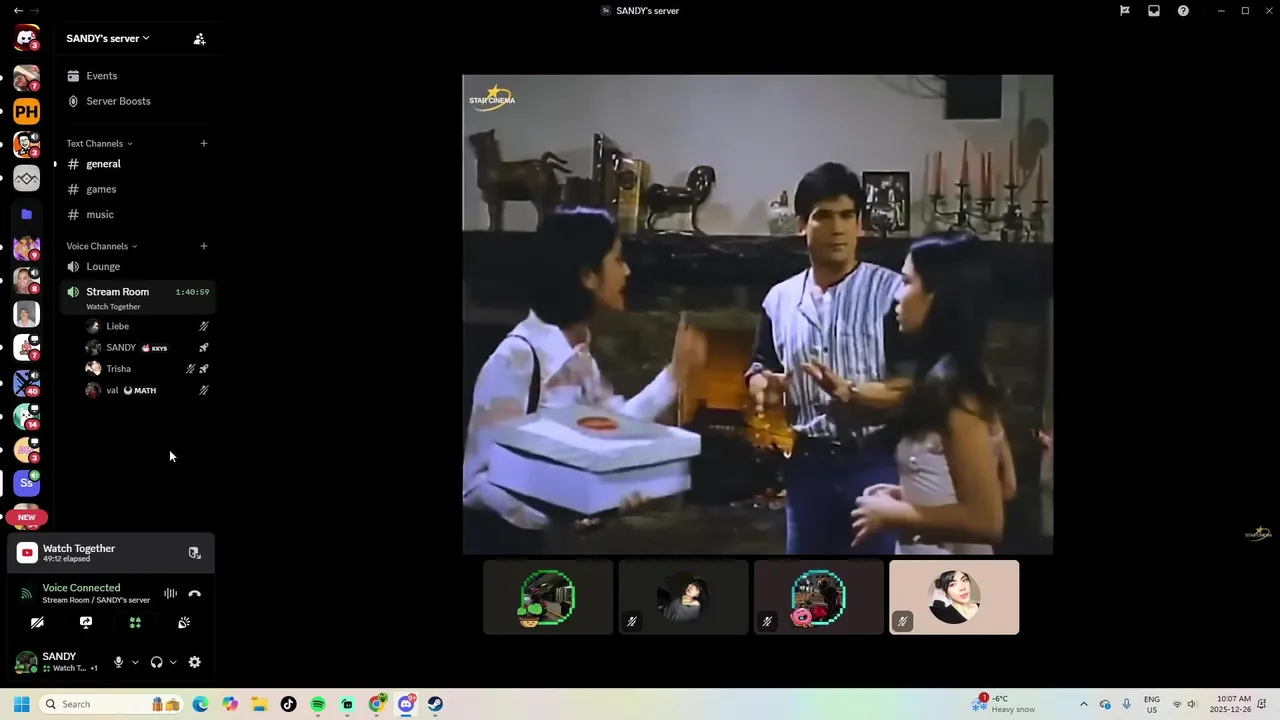Viewport: 1280px width, 720px height.
Task: Open server with 14 notification badge
Action: [x=26, y=416]
